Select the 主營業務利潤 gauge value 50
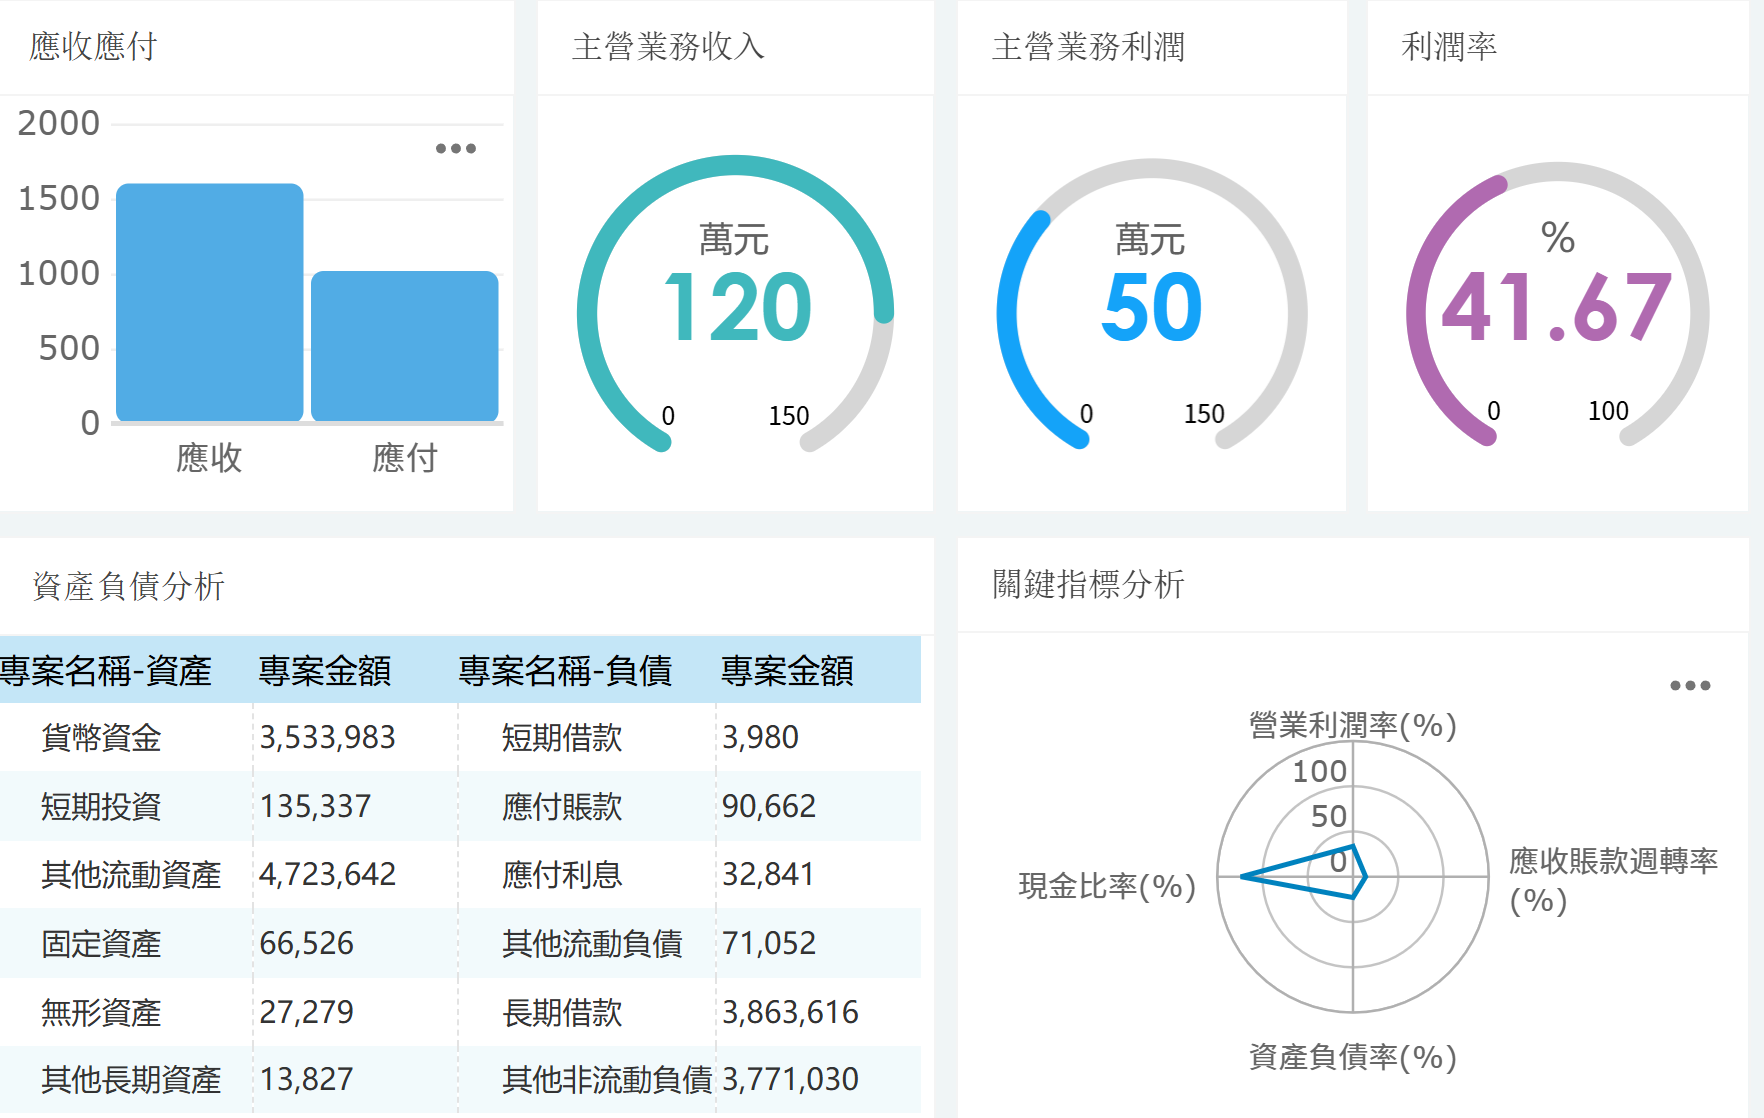The height and width of the screenshot is (1118, 1764). point(1151,308)
